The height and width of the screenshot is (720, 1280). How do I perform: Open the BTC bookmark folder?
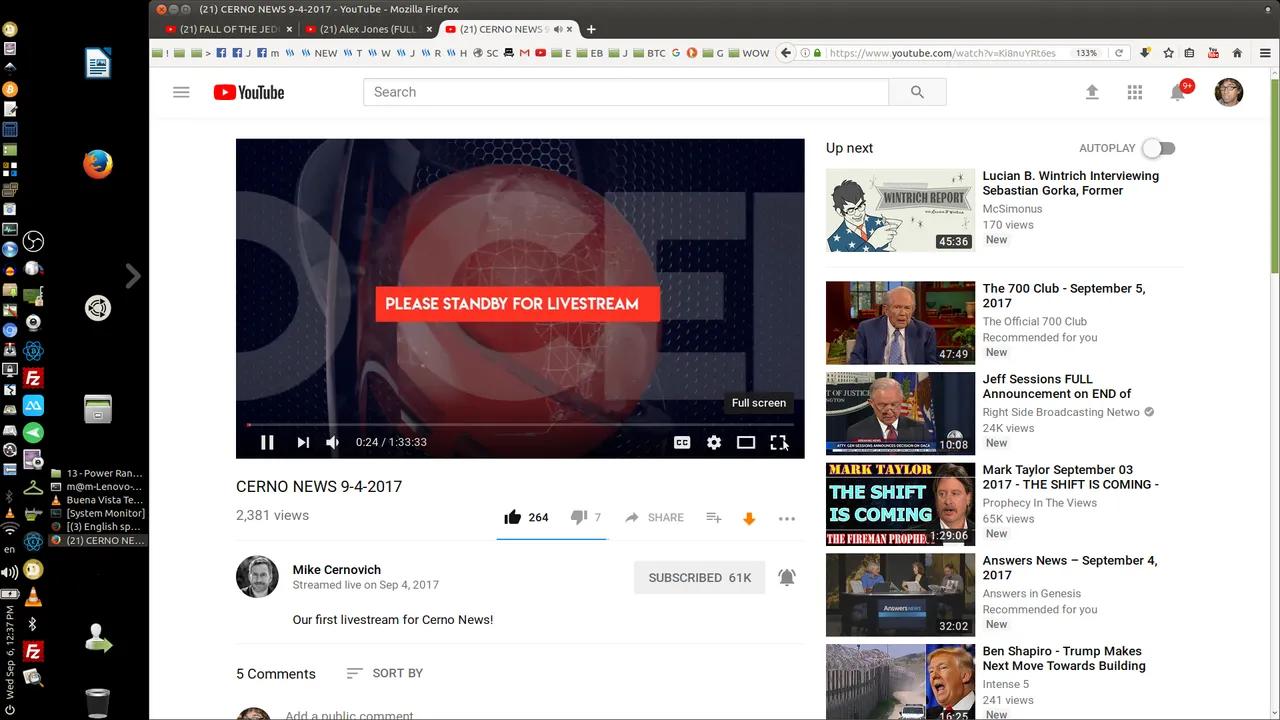649,53
